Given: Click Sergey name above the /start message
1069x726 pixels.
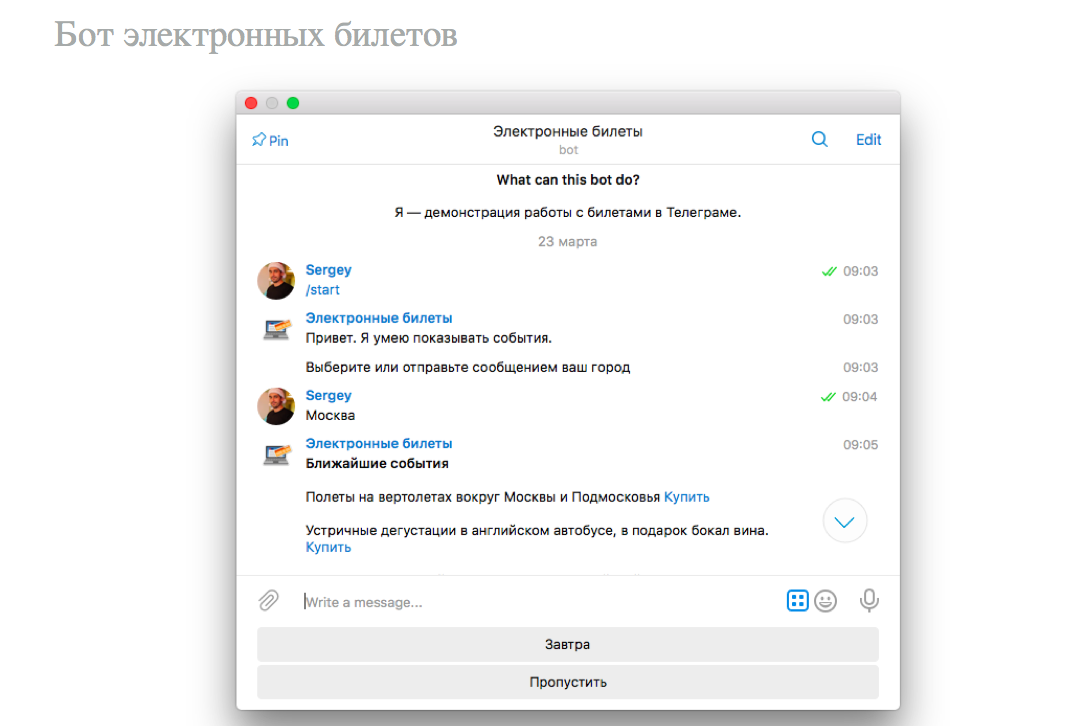Looking at the screenshot, I should click(329, 270).
